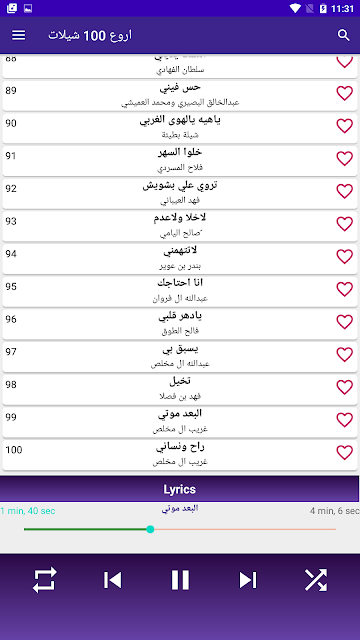The image size is (360, 640).
Task: Tap the heart icon on song 95
Action: [x=344, y=289]
